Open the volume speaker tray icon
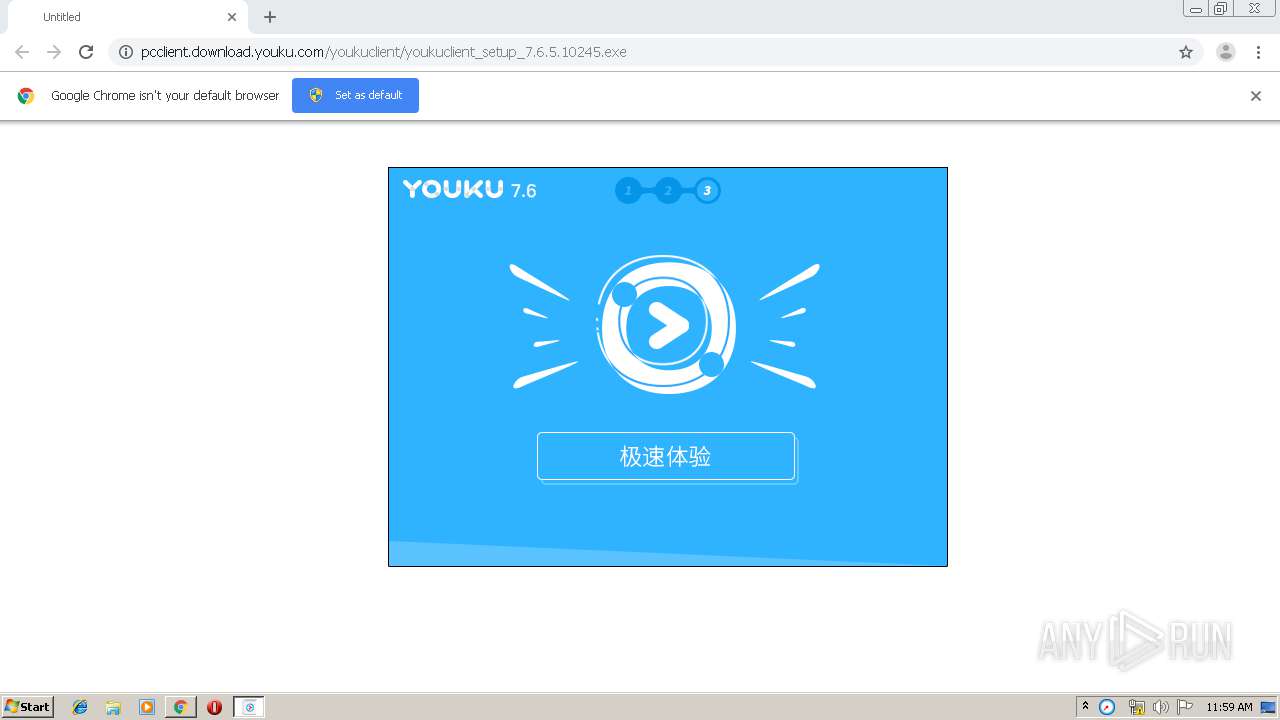The height and width of the screenshot is (720, 1280). tap(1160, 707)
